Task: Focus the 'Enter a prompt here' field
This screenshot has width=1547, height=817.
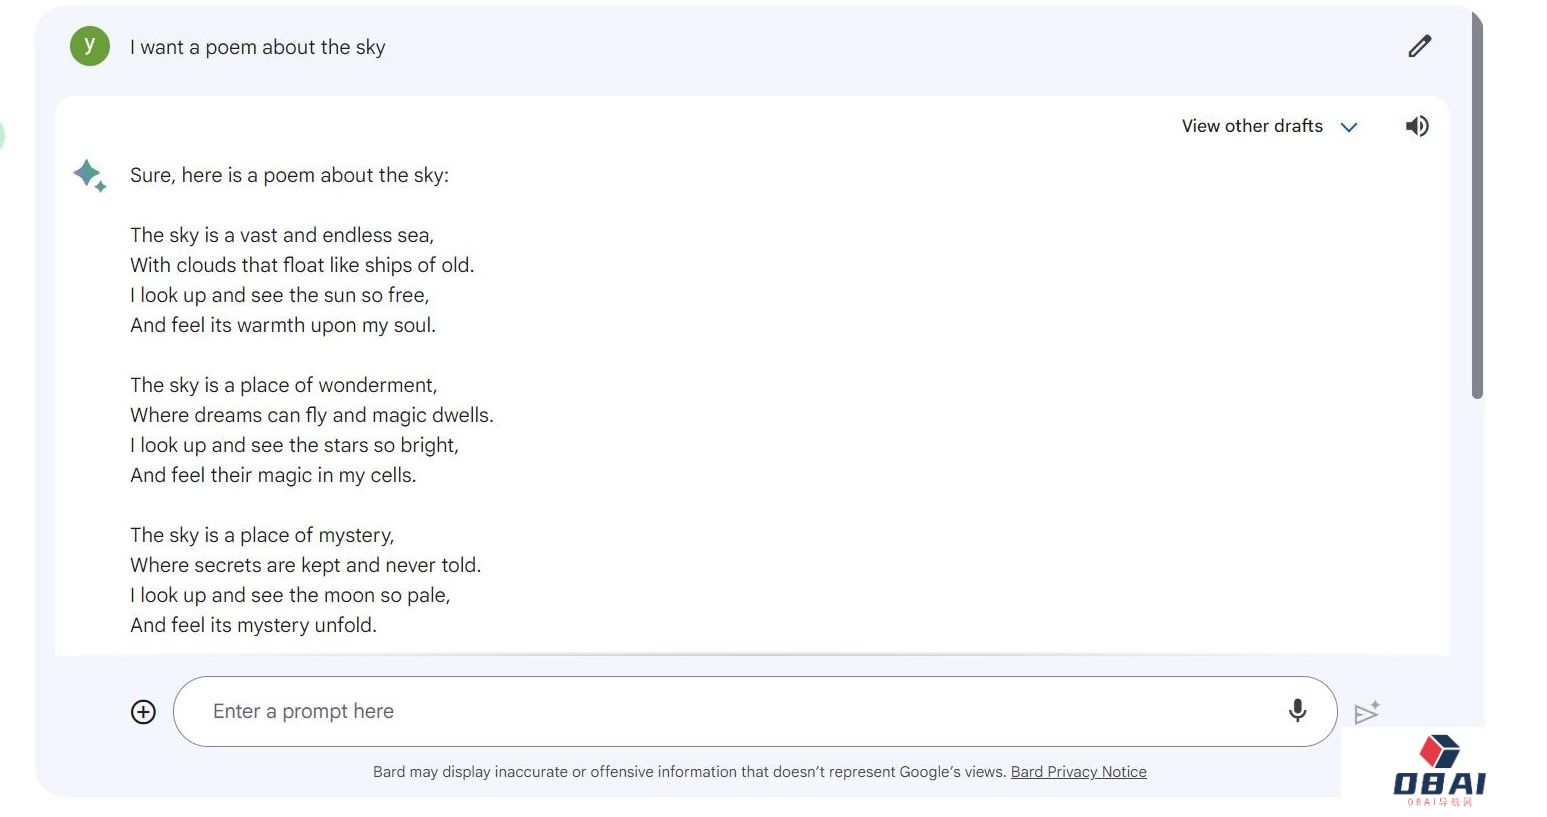Action: click(x=730, y=711)
